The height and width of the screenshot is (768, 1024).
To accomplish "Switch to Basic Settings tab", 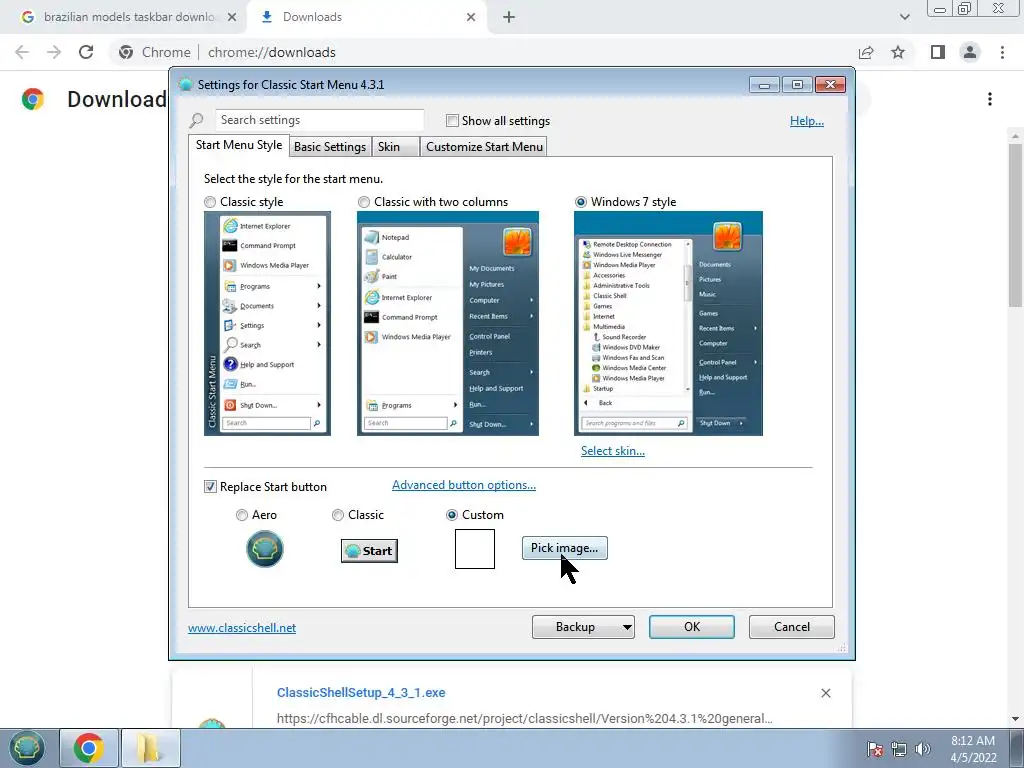I will coord(330,147).
